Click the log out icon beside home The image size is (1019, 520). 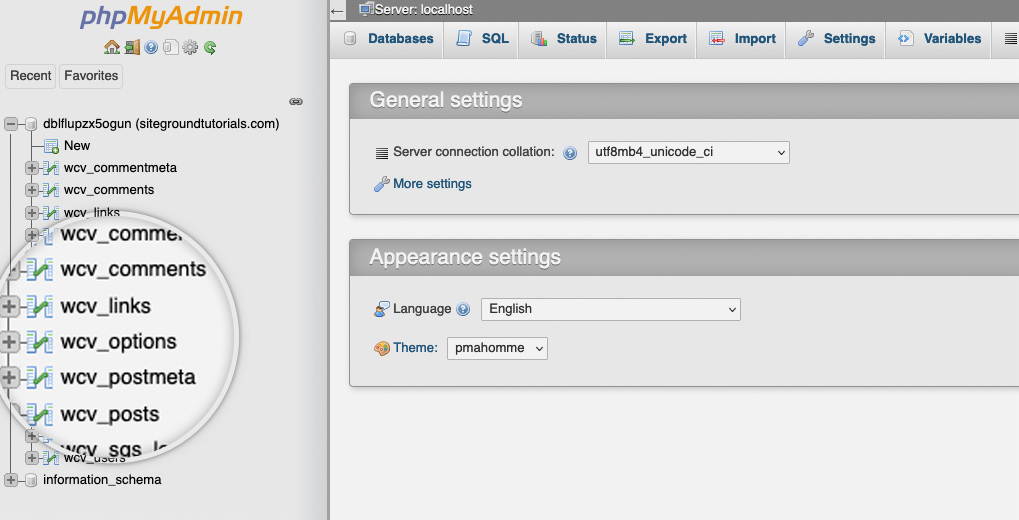coord(132,47)
